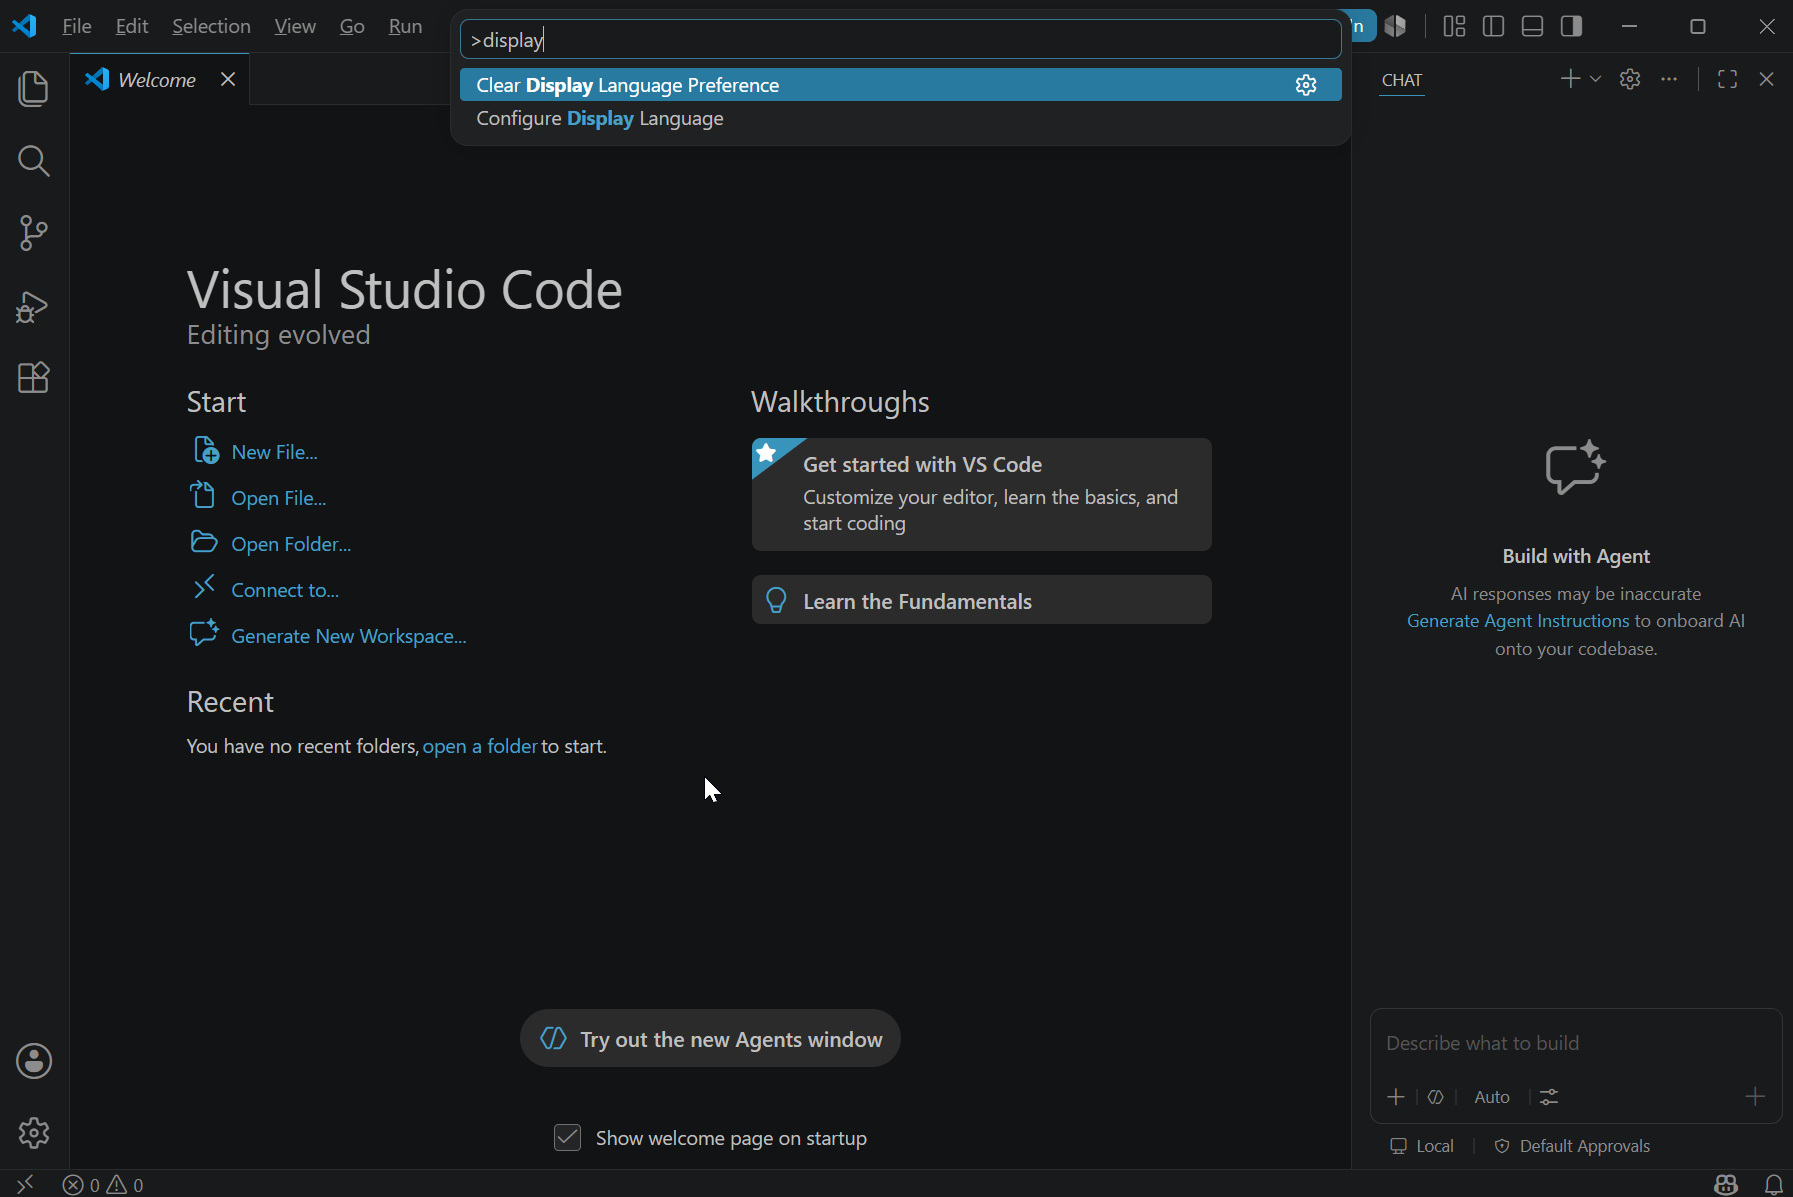Click Connect to... link
Viewport: 1793px width, 1197px height.
pos(285,590)
